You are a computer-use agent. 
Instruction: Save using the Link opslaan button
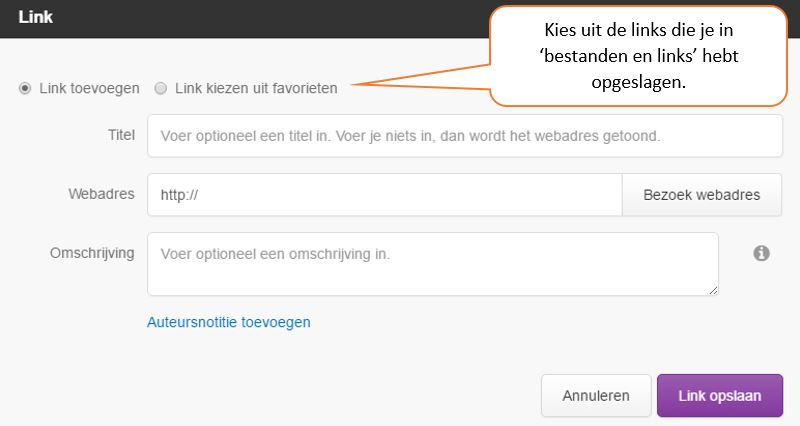coord(720,395)
